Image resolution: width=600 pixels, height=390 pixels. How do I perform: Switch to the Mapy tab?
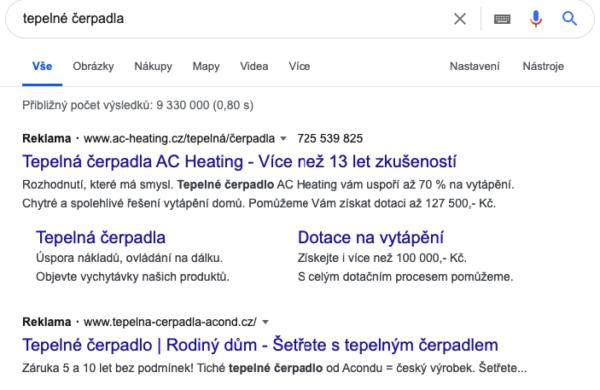[206, 66]
